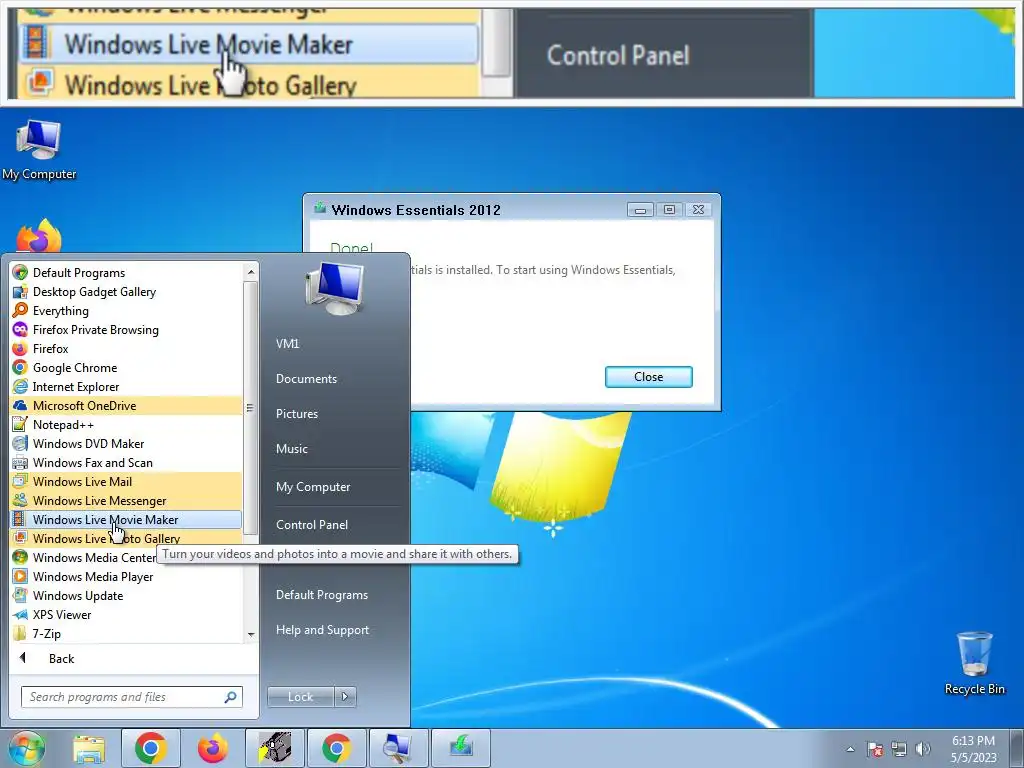Launch Windows Live Movie Maker
The height and width of the screenshot is (768, 1024).
tap(127, 520)
